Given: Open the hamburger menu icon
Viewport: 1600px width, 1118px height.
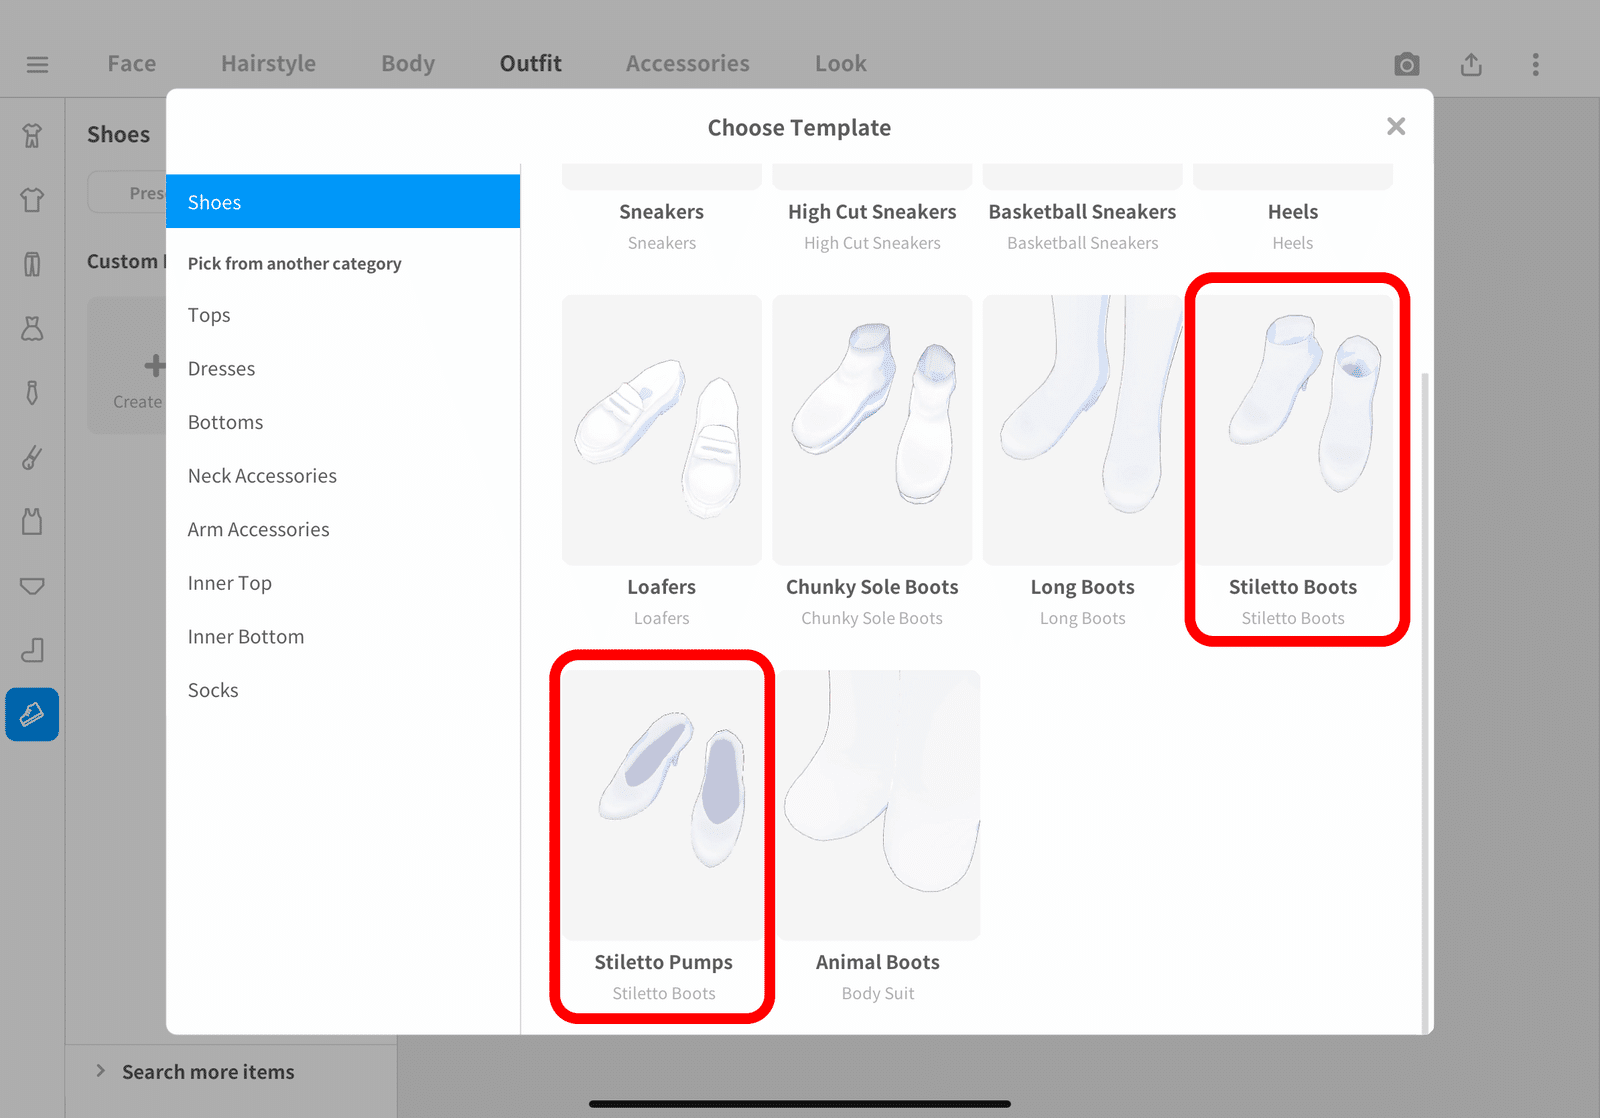Looking at the screenshot, I should (37, 65).
